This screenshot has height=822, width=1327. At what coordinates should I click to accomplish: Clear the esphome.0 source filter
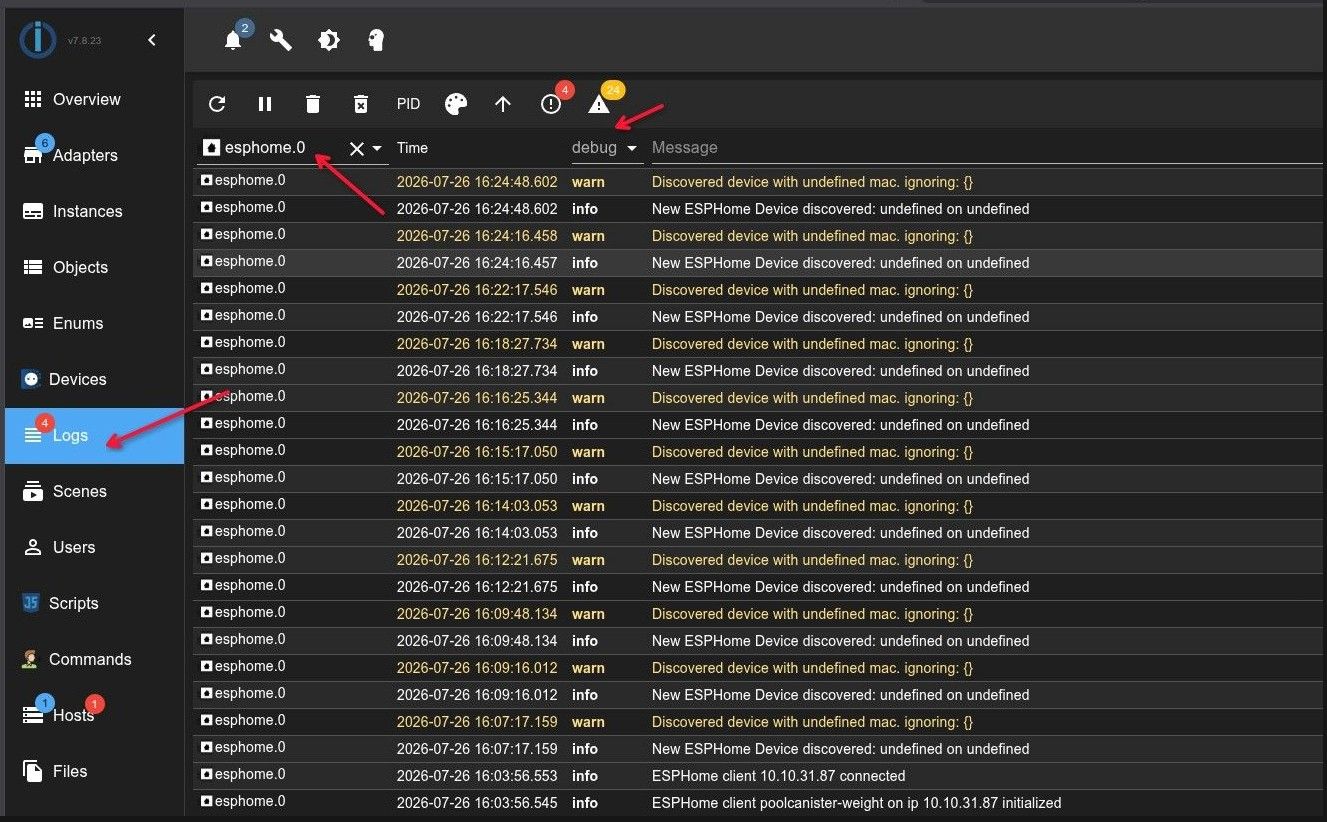click(x=356, y=148)
